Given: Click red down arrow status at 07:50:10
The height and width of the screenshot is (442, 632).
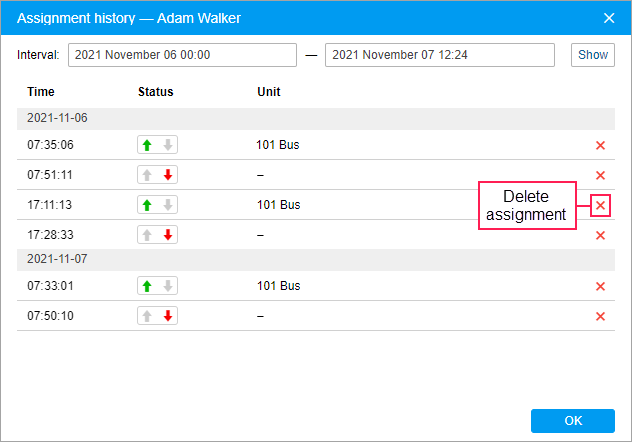Looking at the screenshot, I should 168,316.
